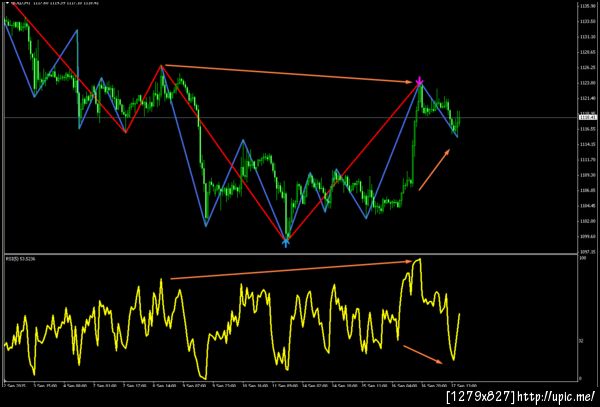Click the RSI scale value 100

583,259
